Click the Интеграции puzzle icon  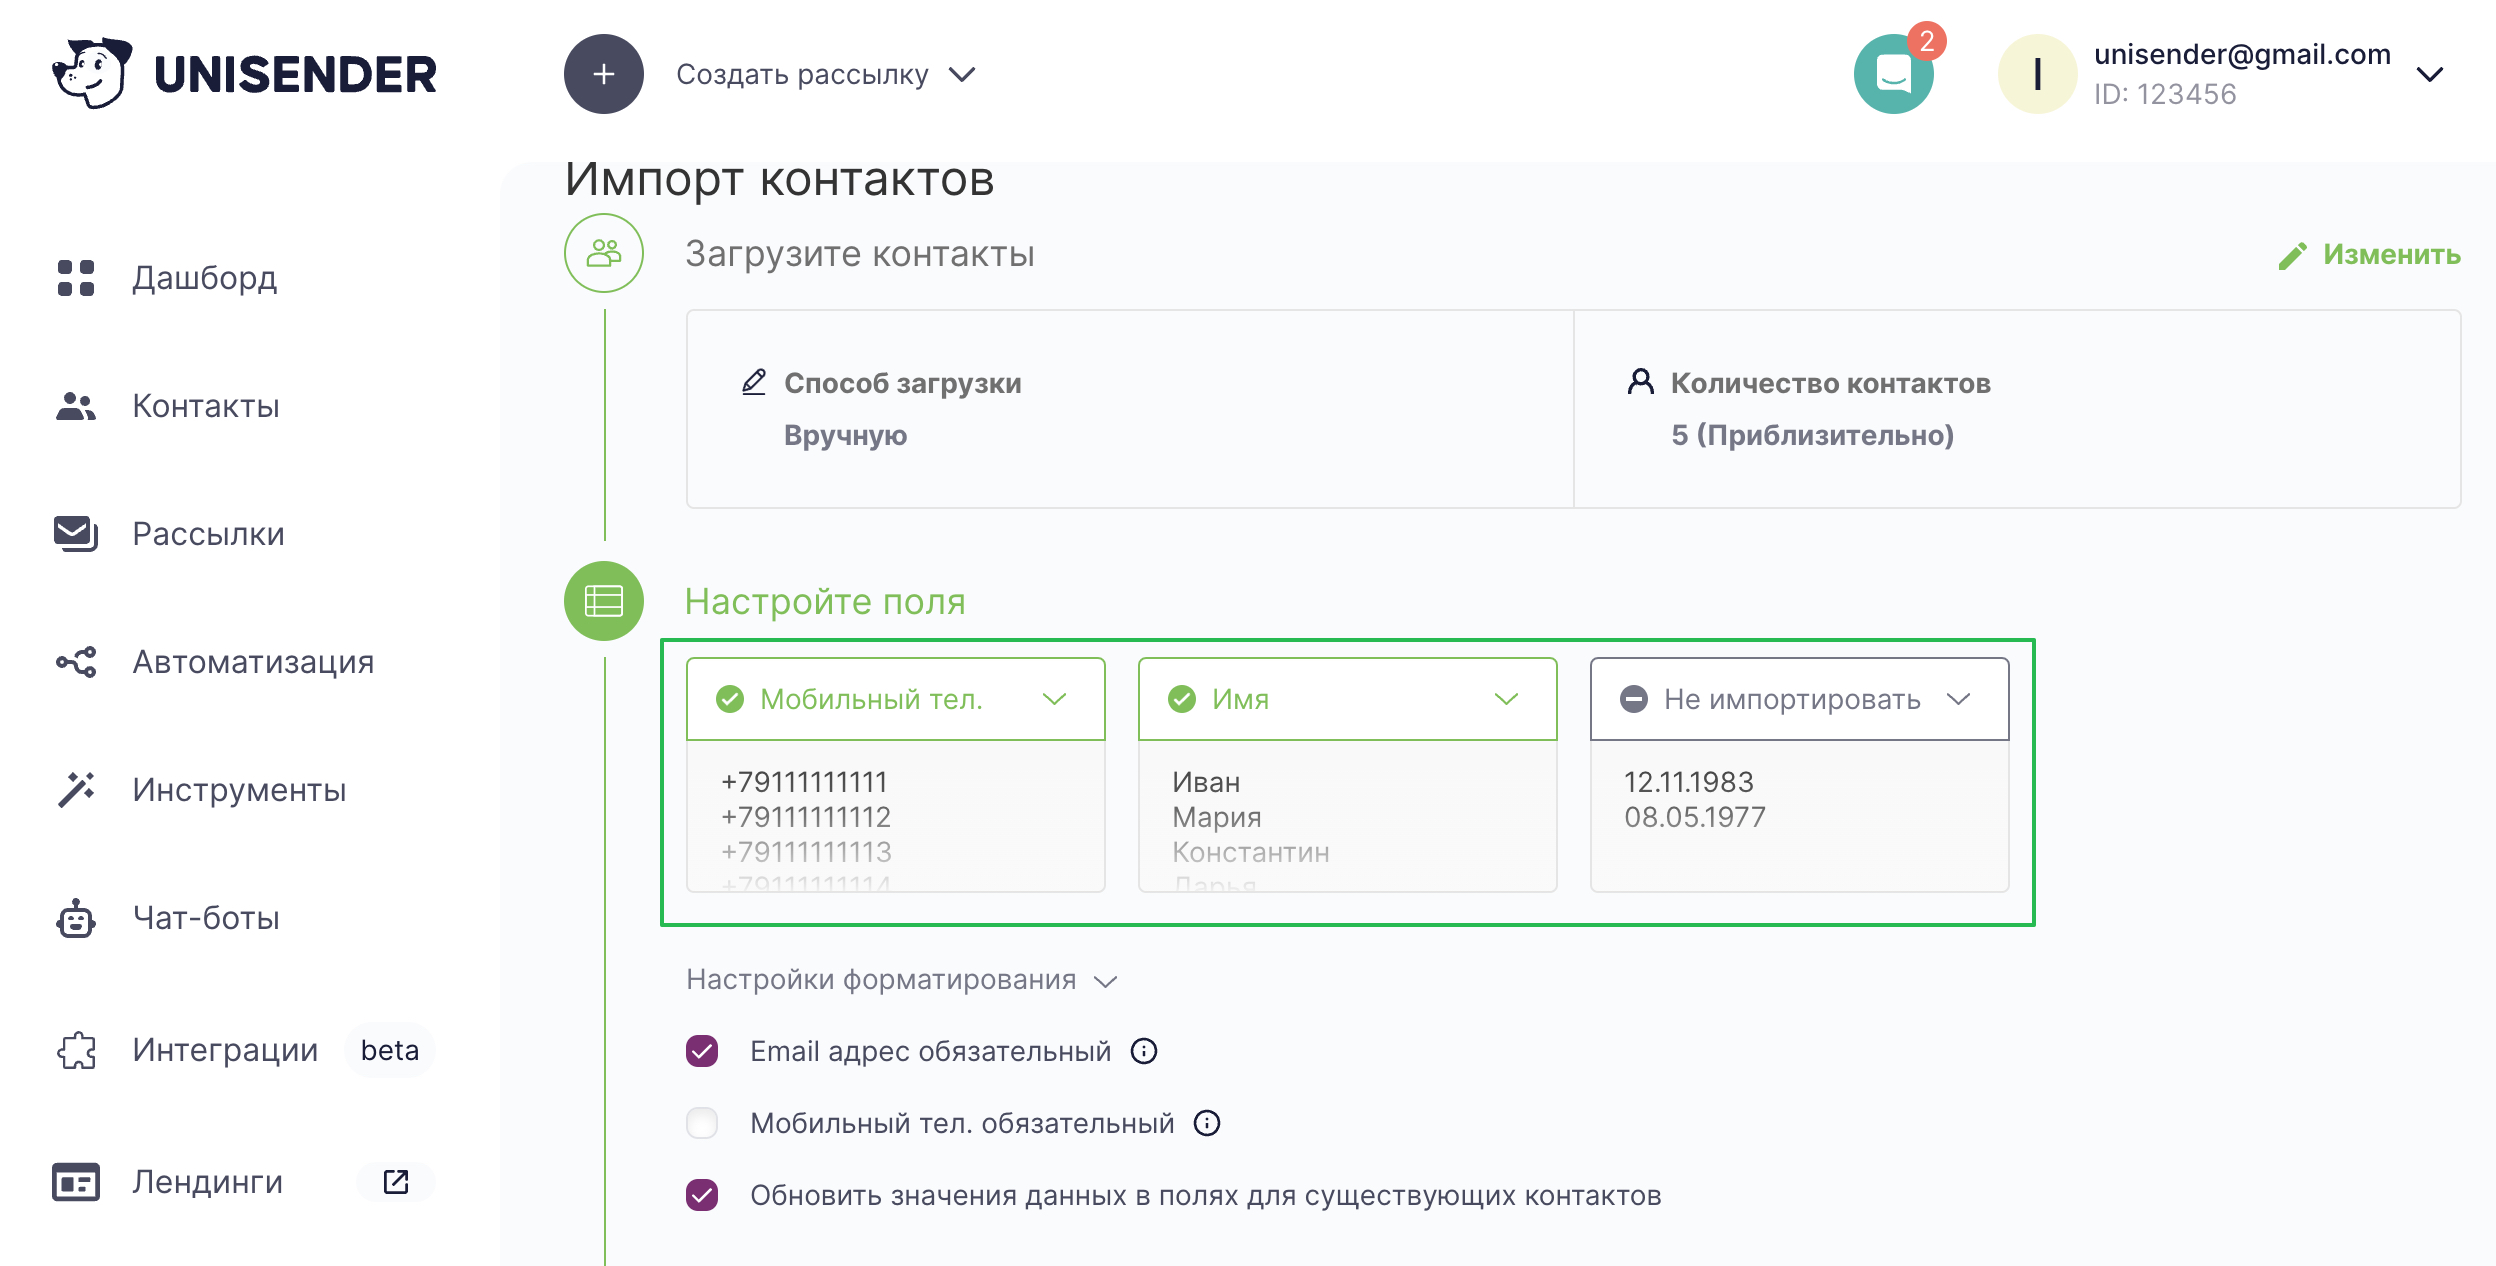pos(76,1050)
